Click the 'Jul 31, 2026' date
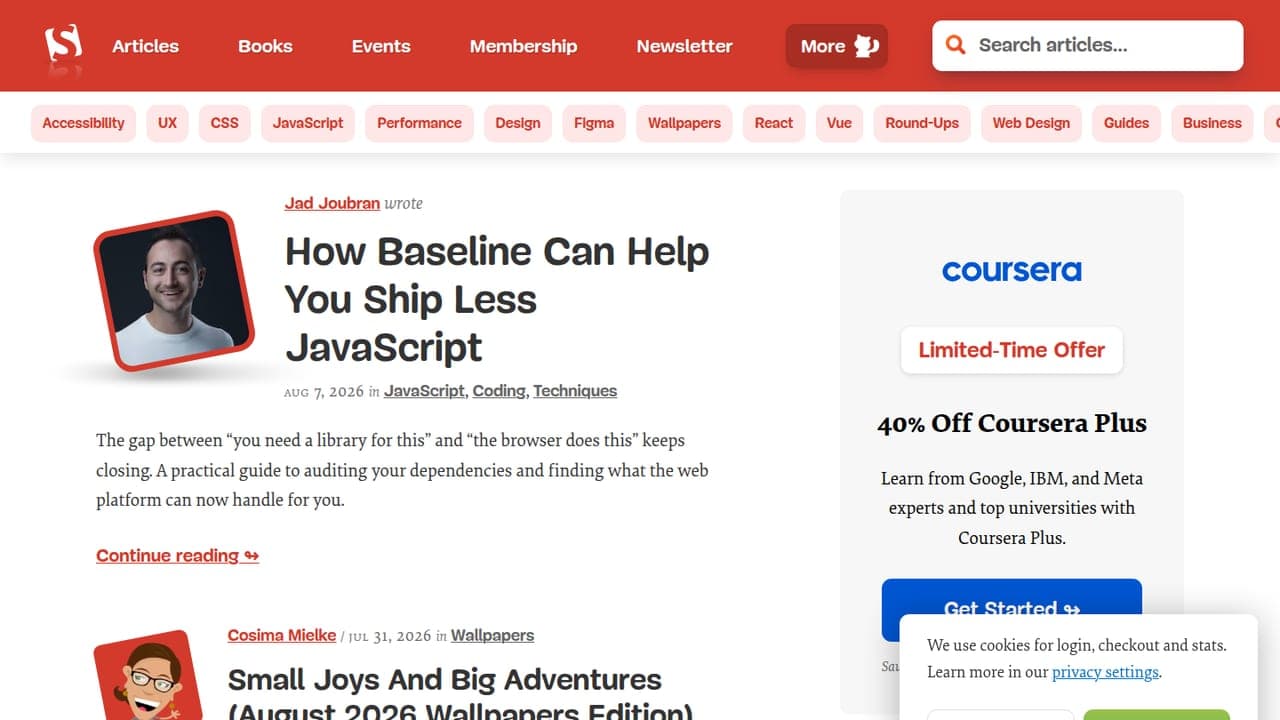1280x720 pixels. 390,636
